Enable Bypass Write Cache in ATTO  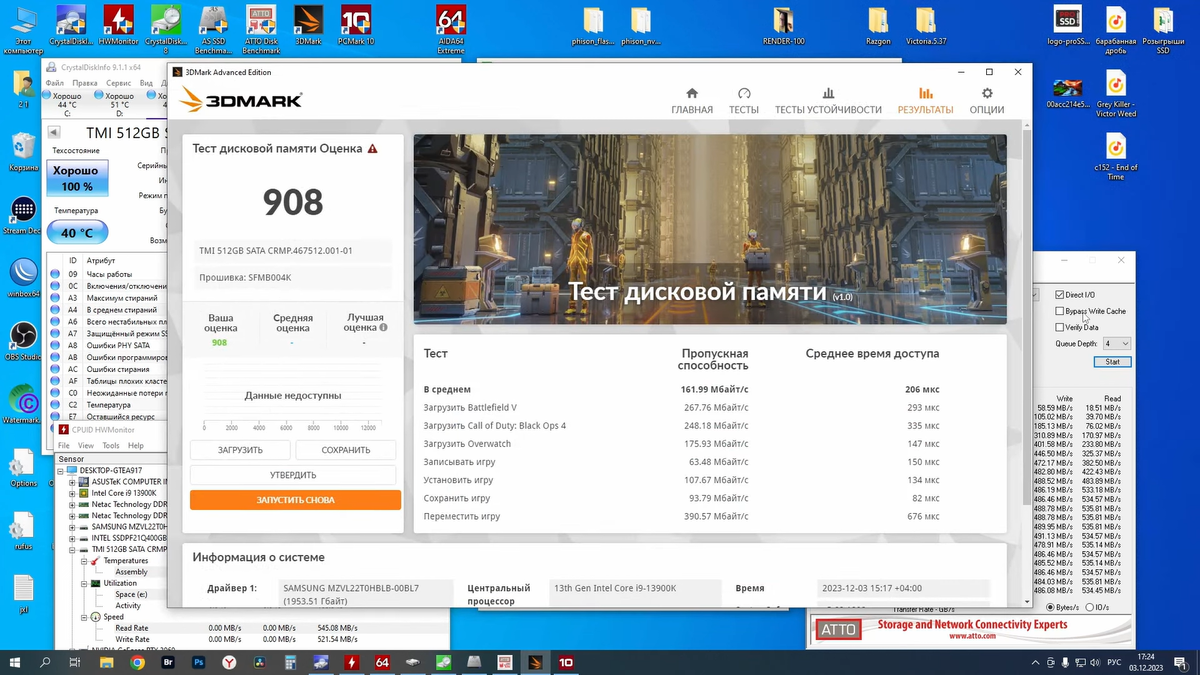[x=1060, y=311]
